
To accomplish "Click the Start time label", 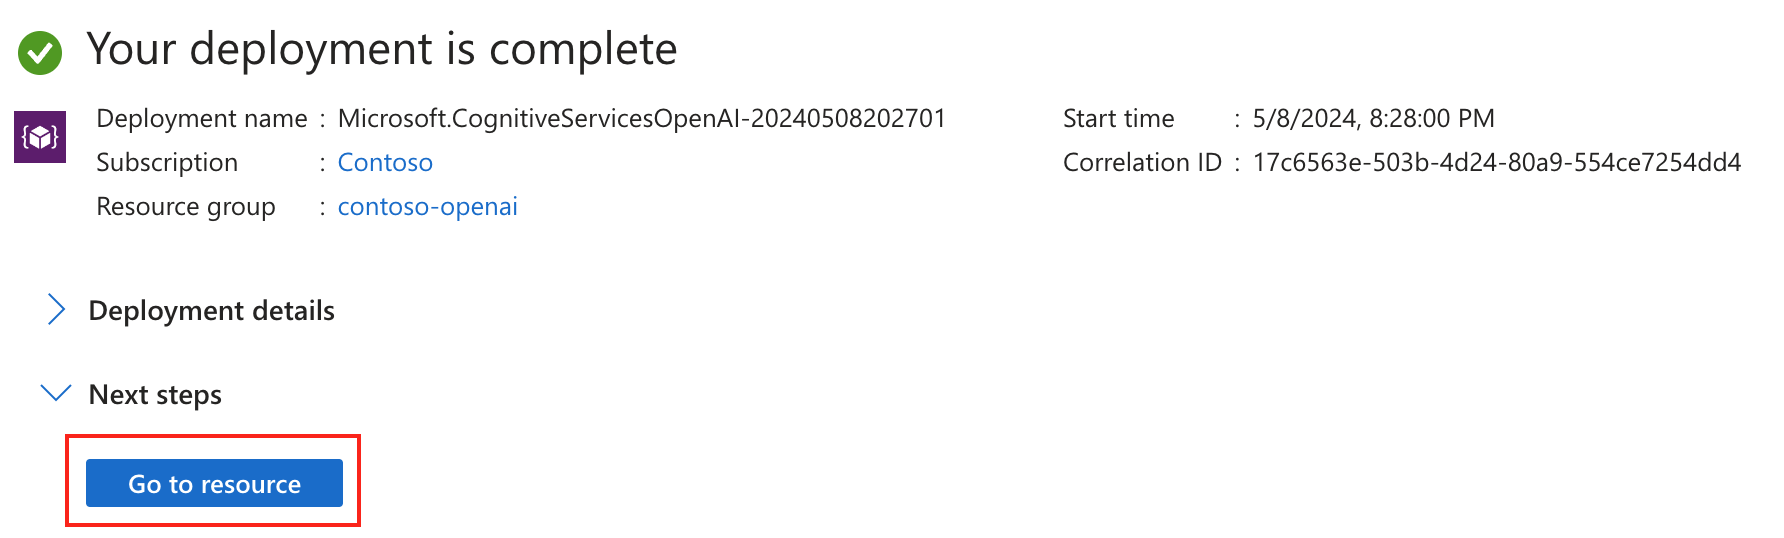I will (x=1118, y=119).
